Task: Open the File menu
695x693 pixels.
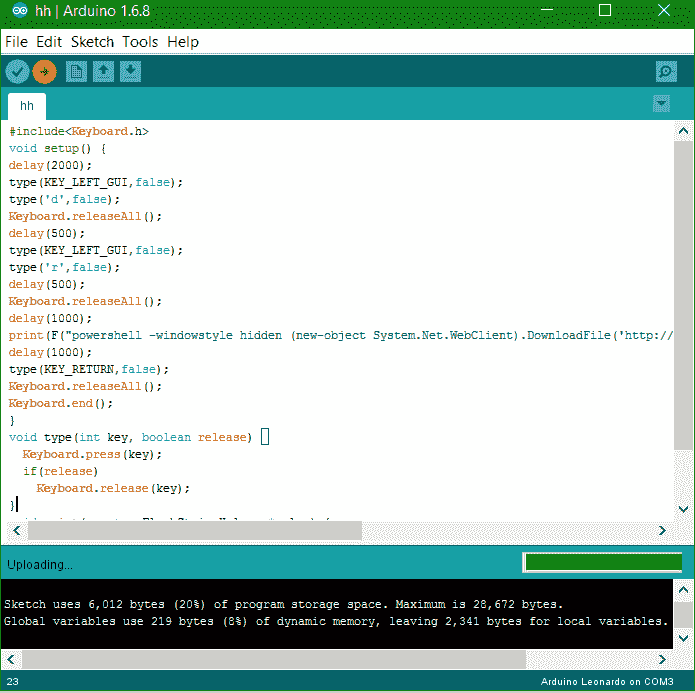Action: click(16, 42)
